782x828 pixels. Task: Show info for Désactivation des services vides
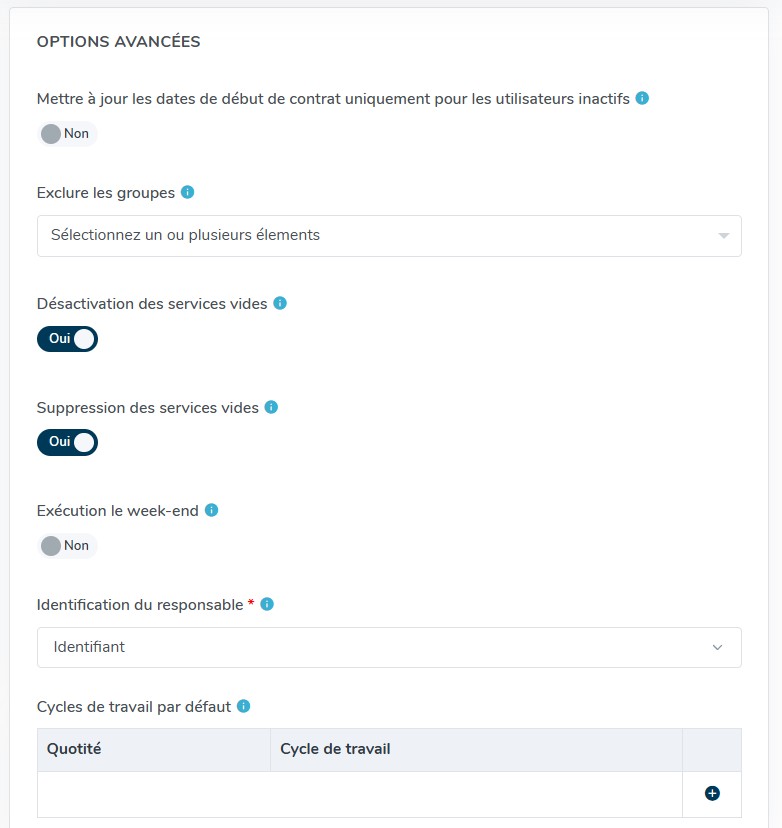click(280, 302)
